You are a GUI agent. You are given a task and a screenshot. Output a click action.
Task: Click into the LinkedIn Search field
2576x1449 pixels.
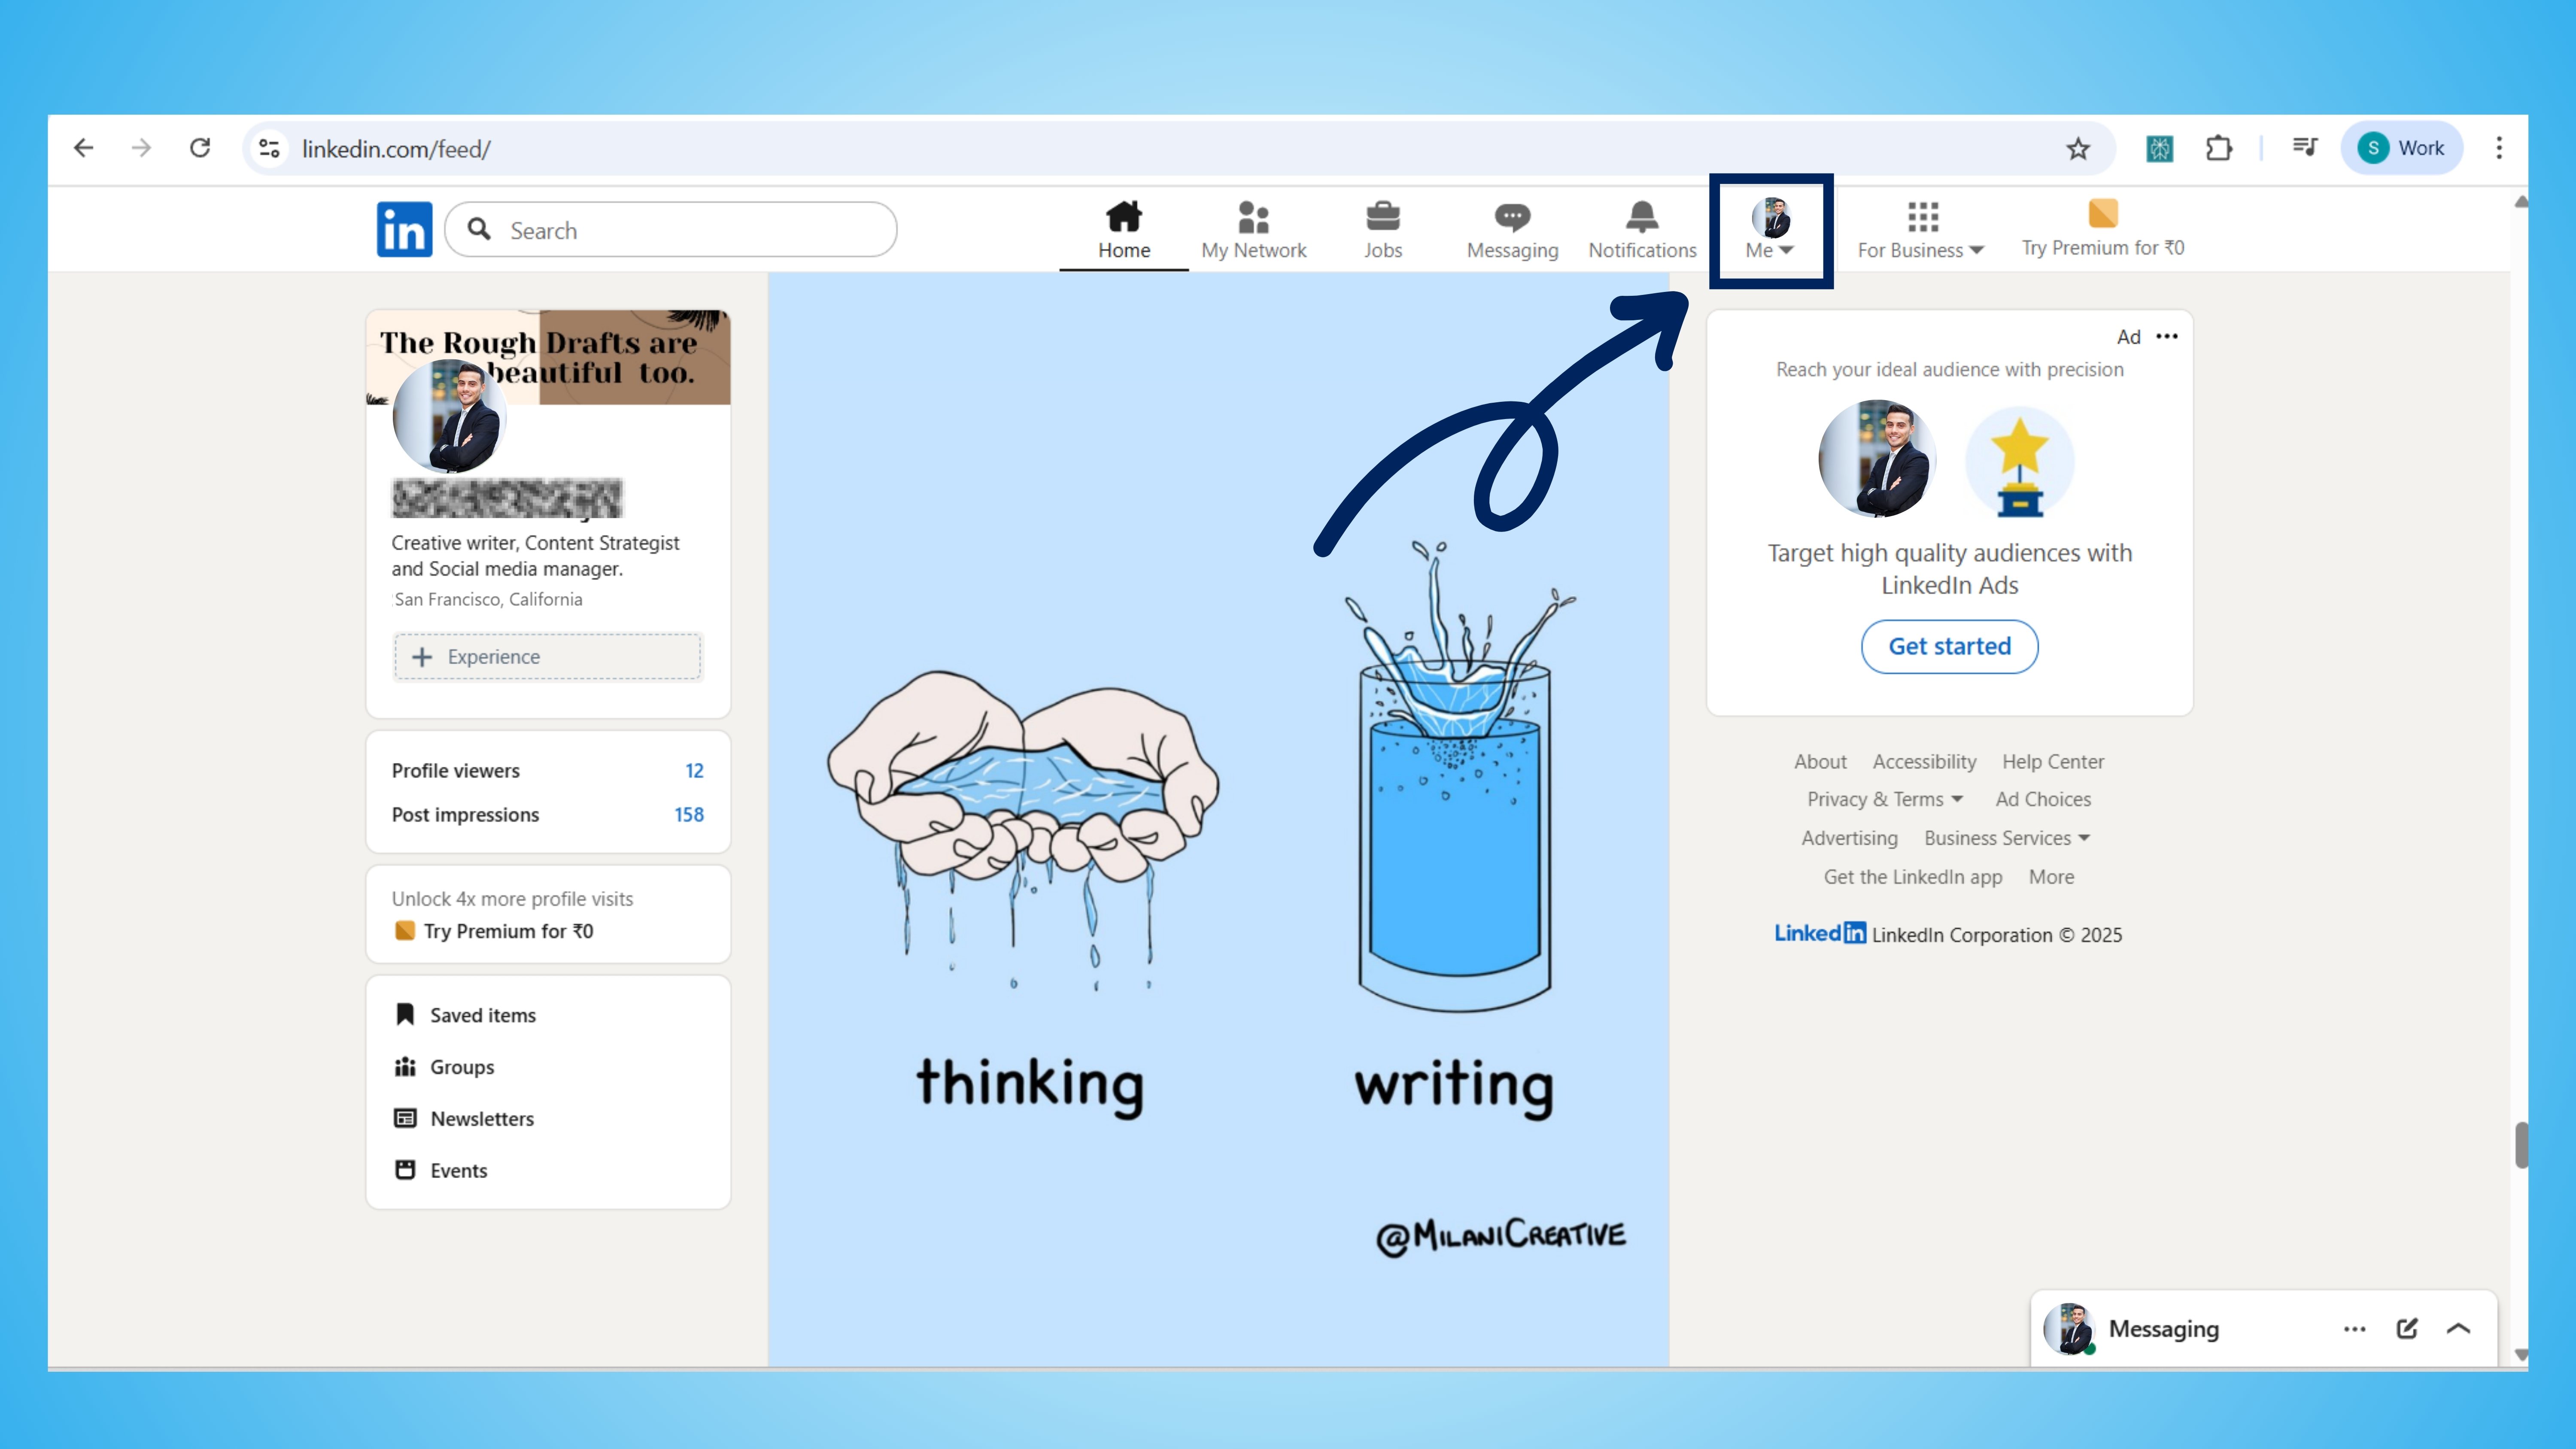[690, 230]
